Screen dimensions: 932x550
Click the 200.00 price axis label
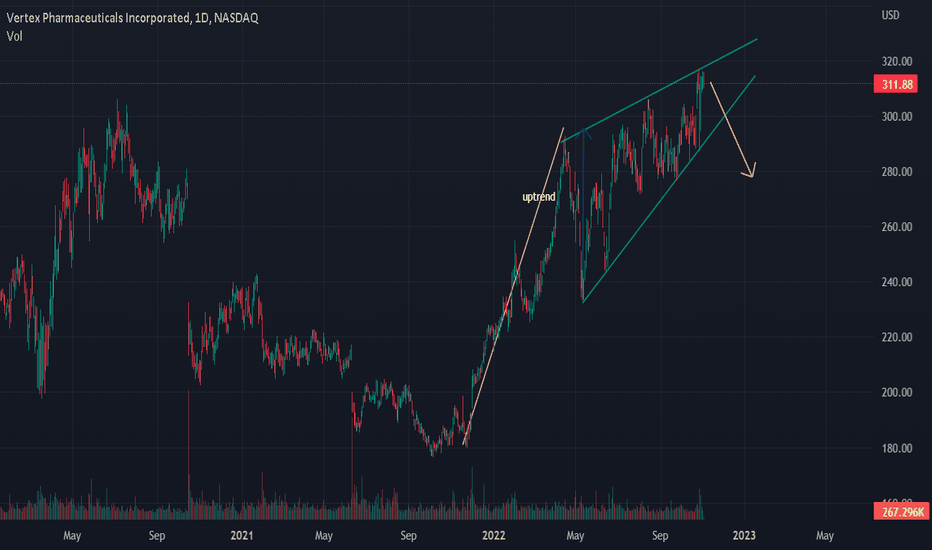tap(897, 392)
